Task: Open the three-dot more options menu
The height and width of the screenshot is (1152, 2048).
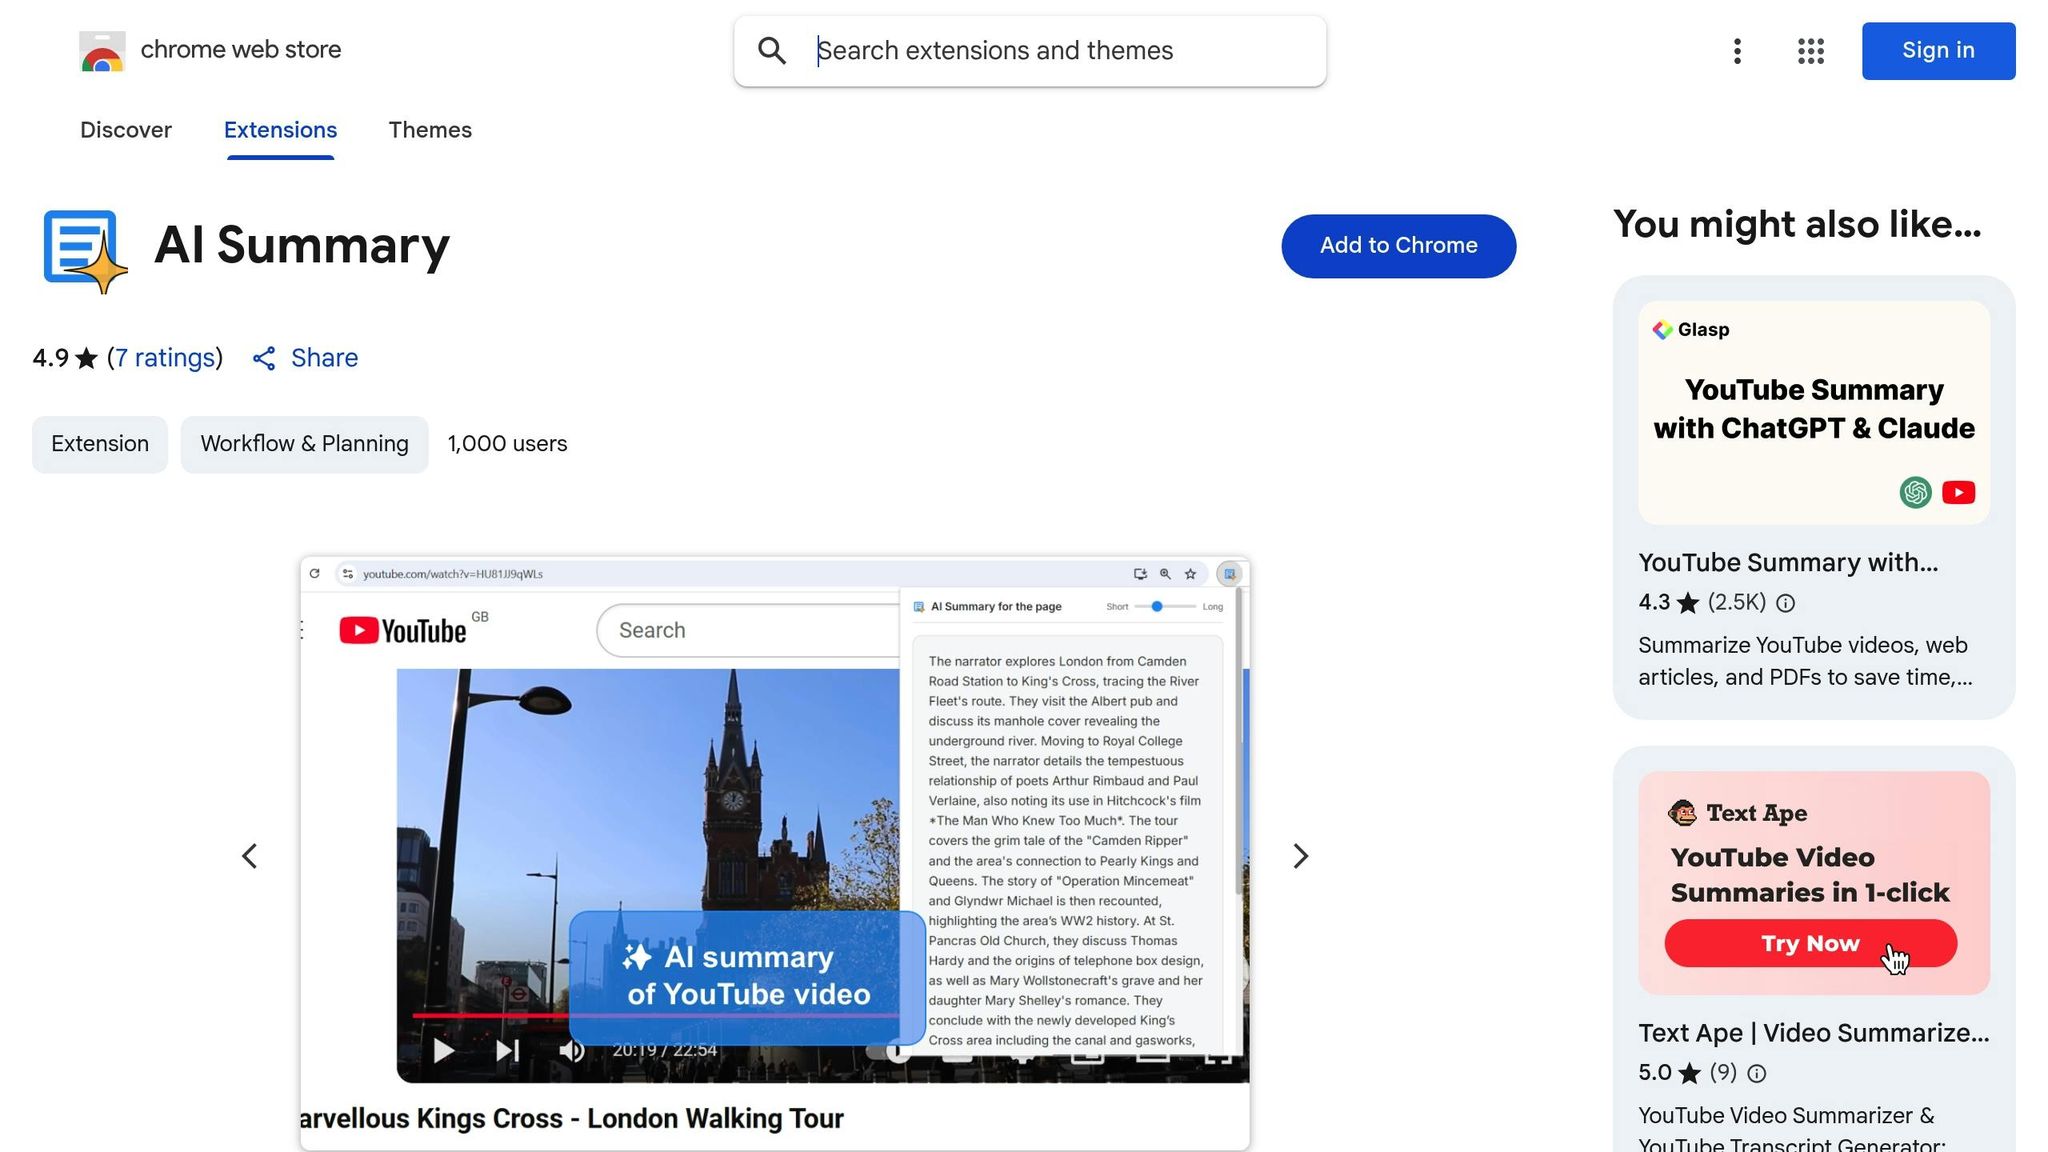Action: 1737,51
